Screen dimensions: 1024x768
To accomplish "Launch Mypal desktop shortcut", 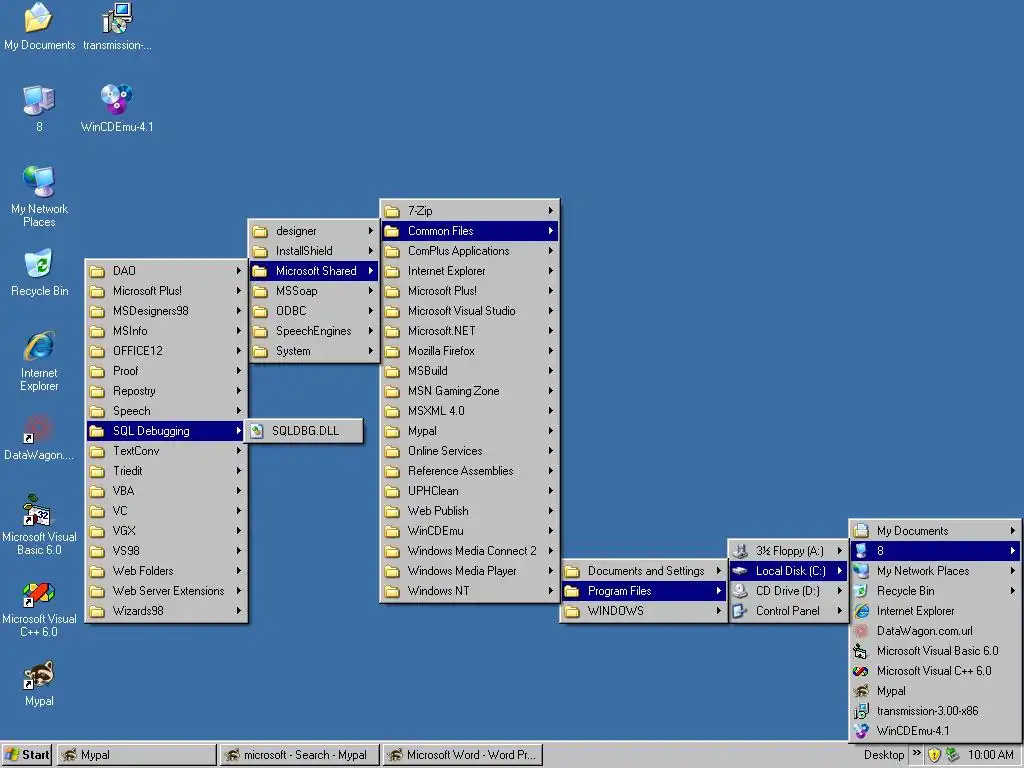I will [x=39, y=683].
